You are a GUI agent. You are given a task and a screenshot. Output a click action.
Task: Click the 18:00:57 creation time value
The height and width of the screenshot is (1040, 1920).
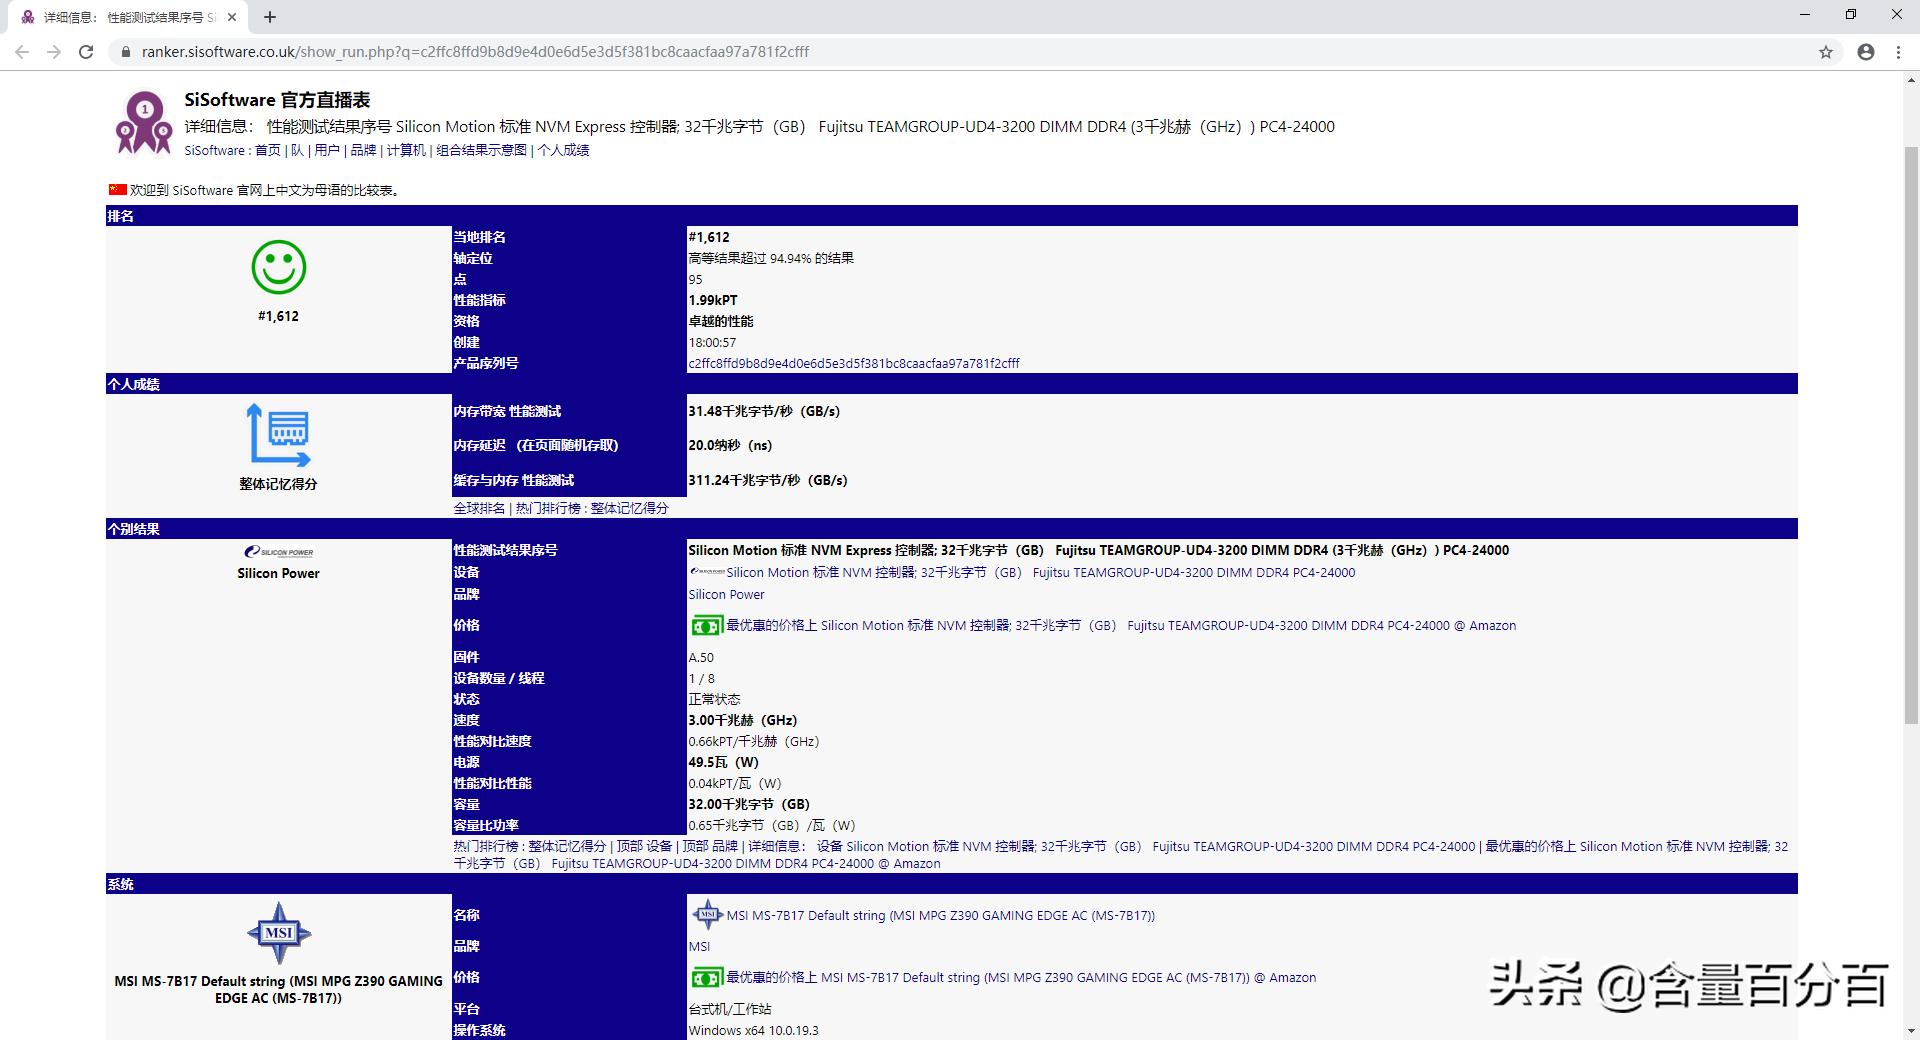(x=712, y=343)
